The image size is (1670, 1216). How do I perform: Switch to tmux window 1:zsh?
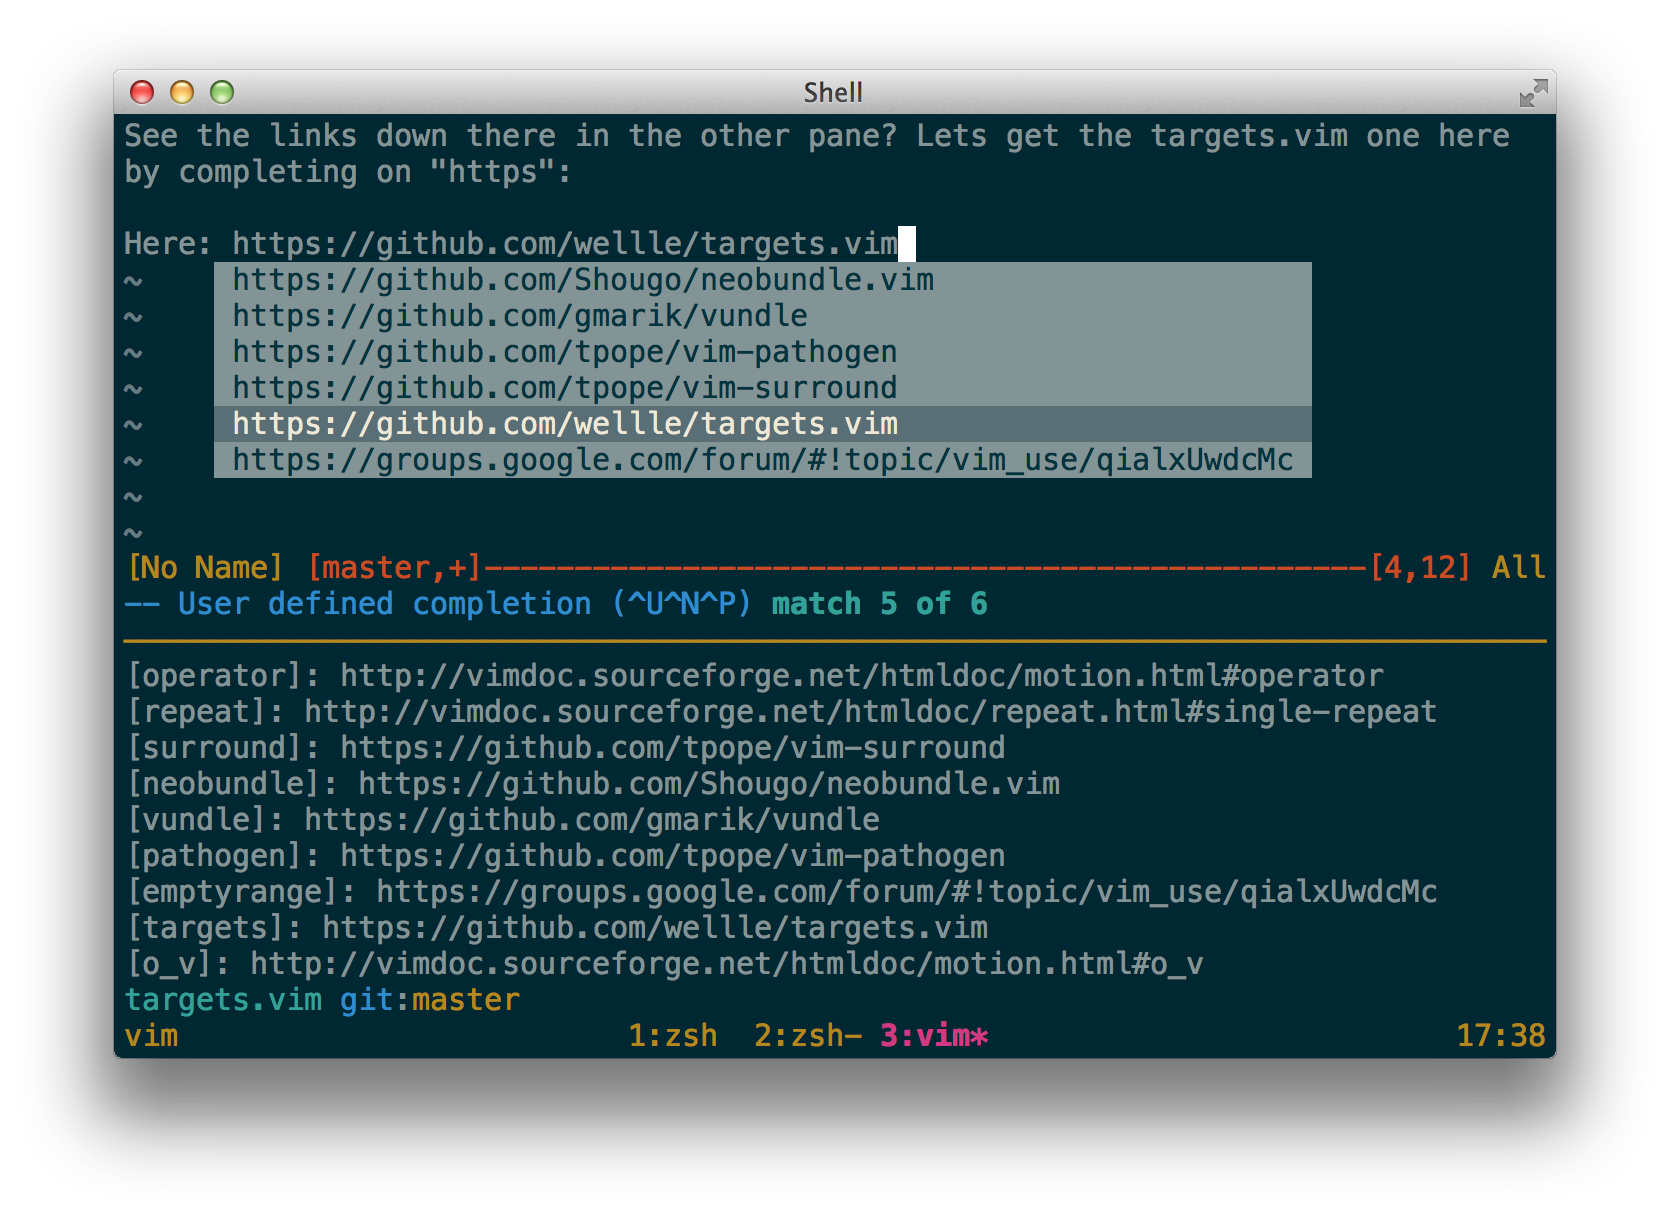(673, 1035)
